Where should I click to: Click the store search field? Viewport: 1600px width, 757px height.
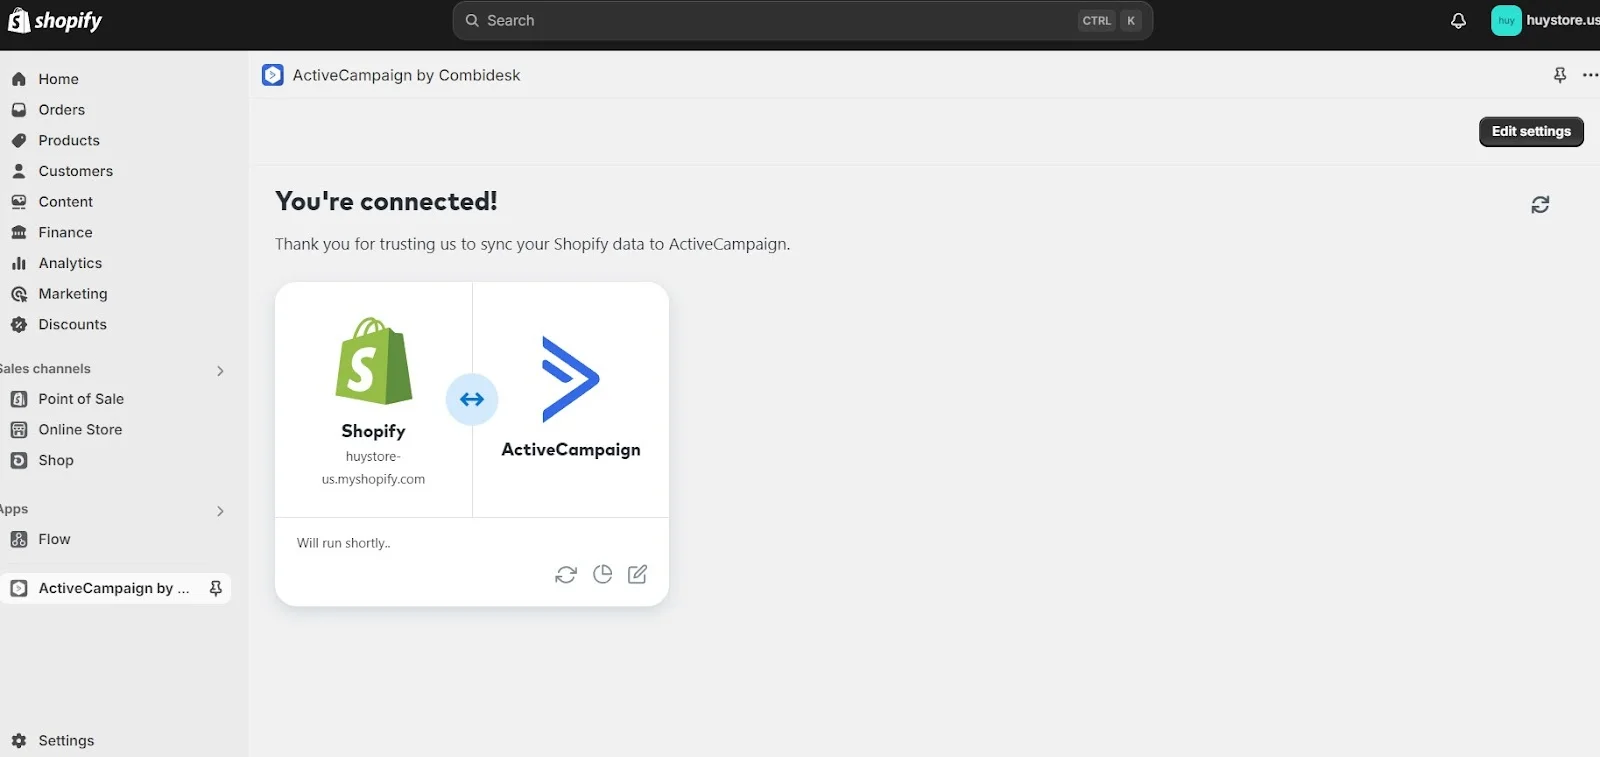(802, 20)
